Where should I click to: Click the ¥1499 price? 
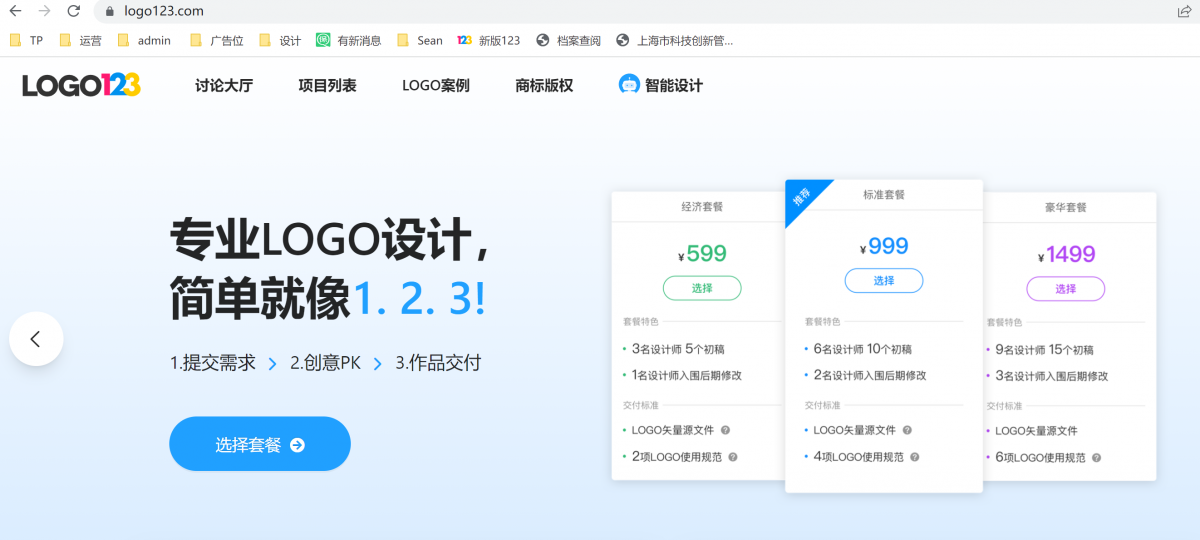pyautogui.click(x=1066, y=254)
